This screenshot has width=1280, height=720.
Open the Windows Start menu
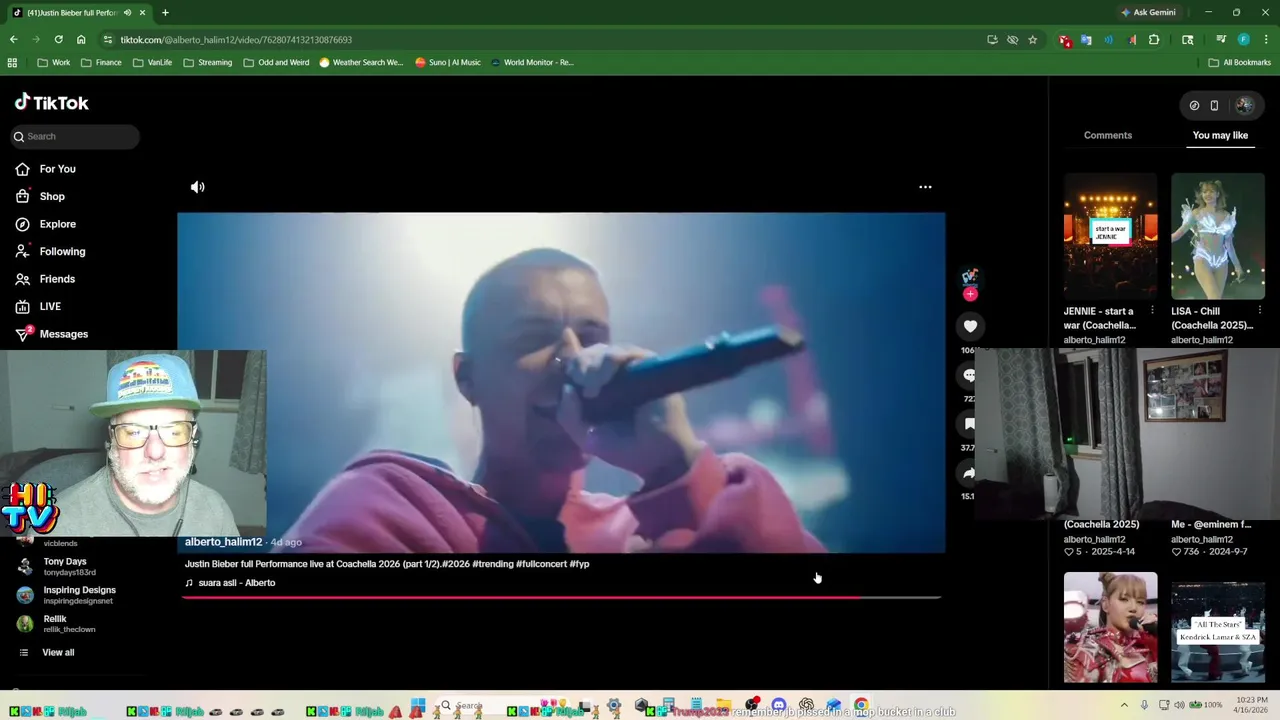pos(418,705)
